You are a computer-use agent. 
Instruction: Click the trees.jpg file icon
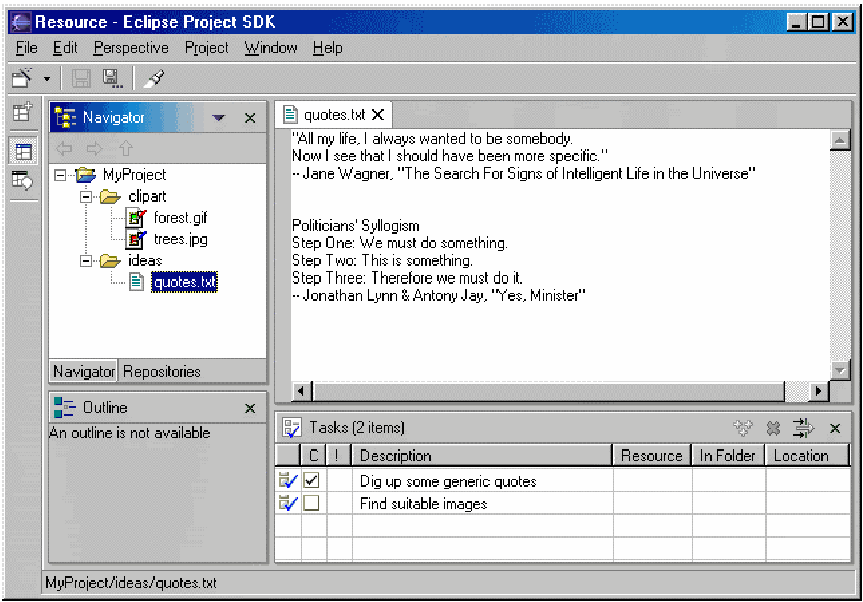click(x=135, y=239)
